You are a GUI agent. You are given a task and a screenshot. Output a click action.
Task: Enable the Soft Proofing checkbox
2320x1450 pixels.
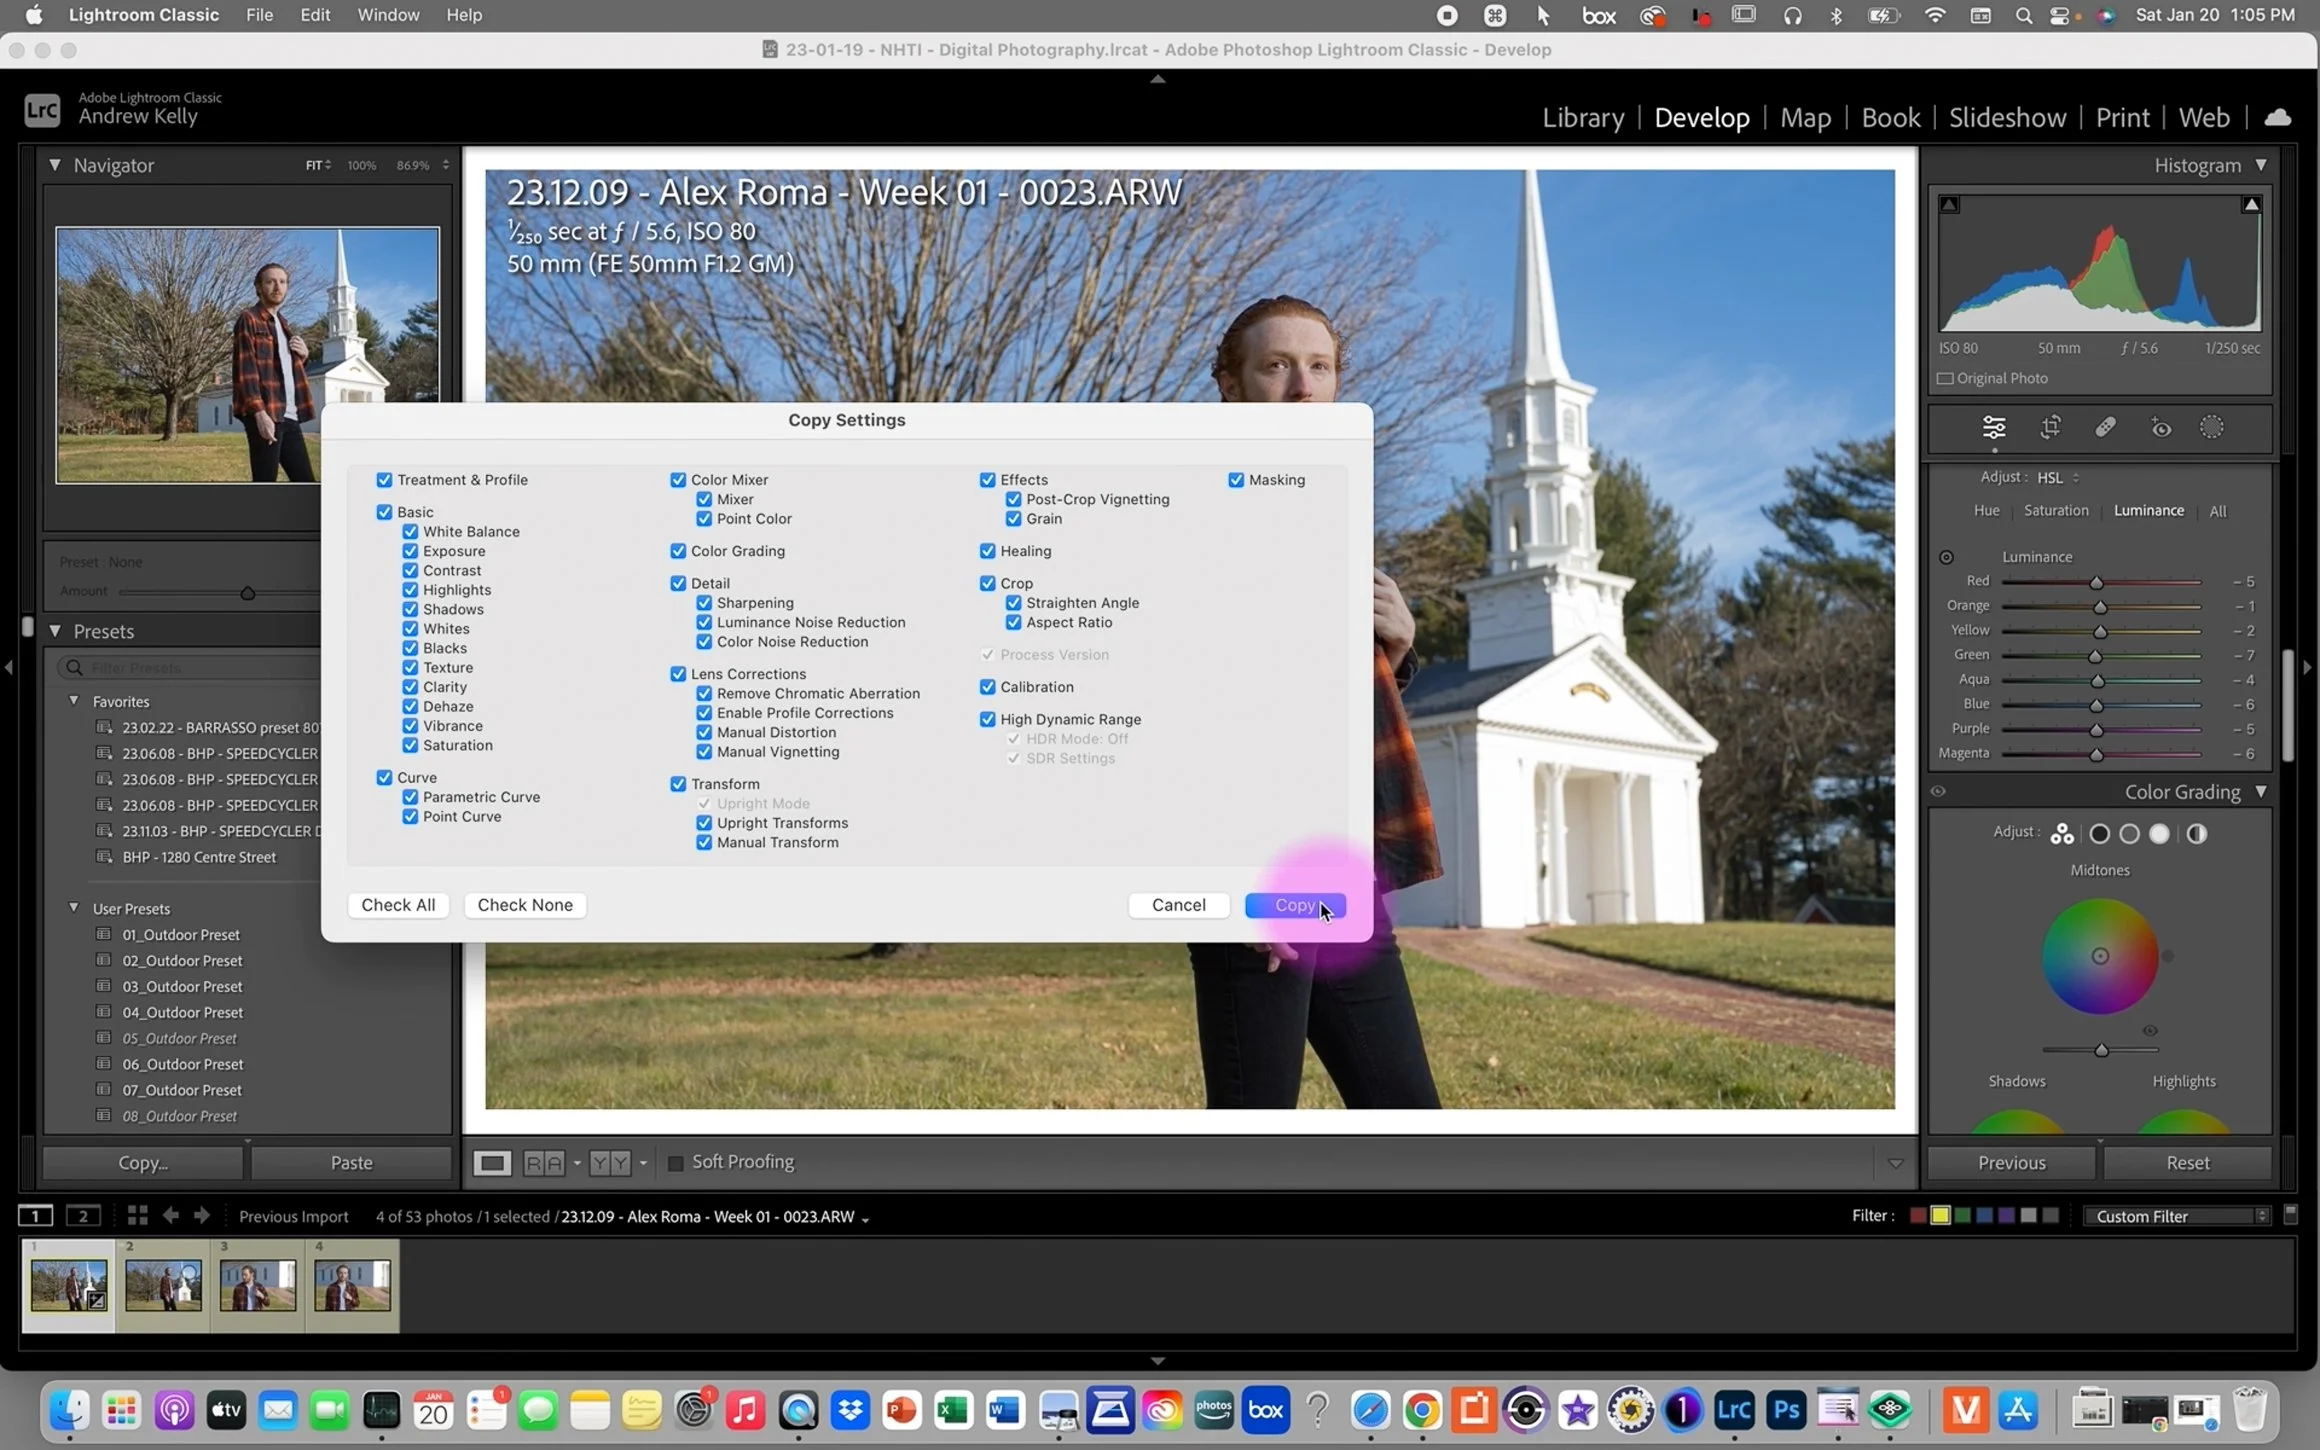[675, 1162]
